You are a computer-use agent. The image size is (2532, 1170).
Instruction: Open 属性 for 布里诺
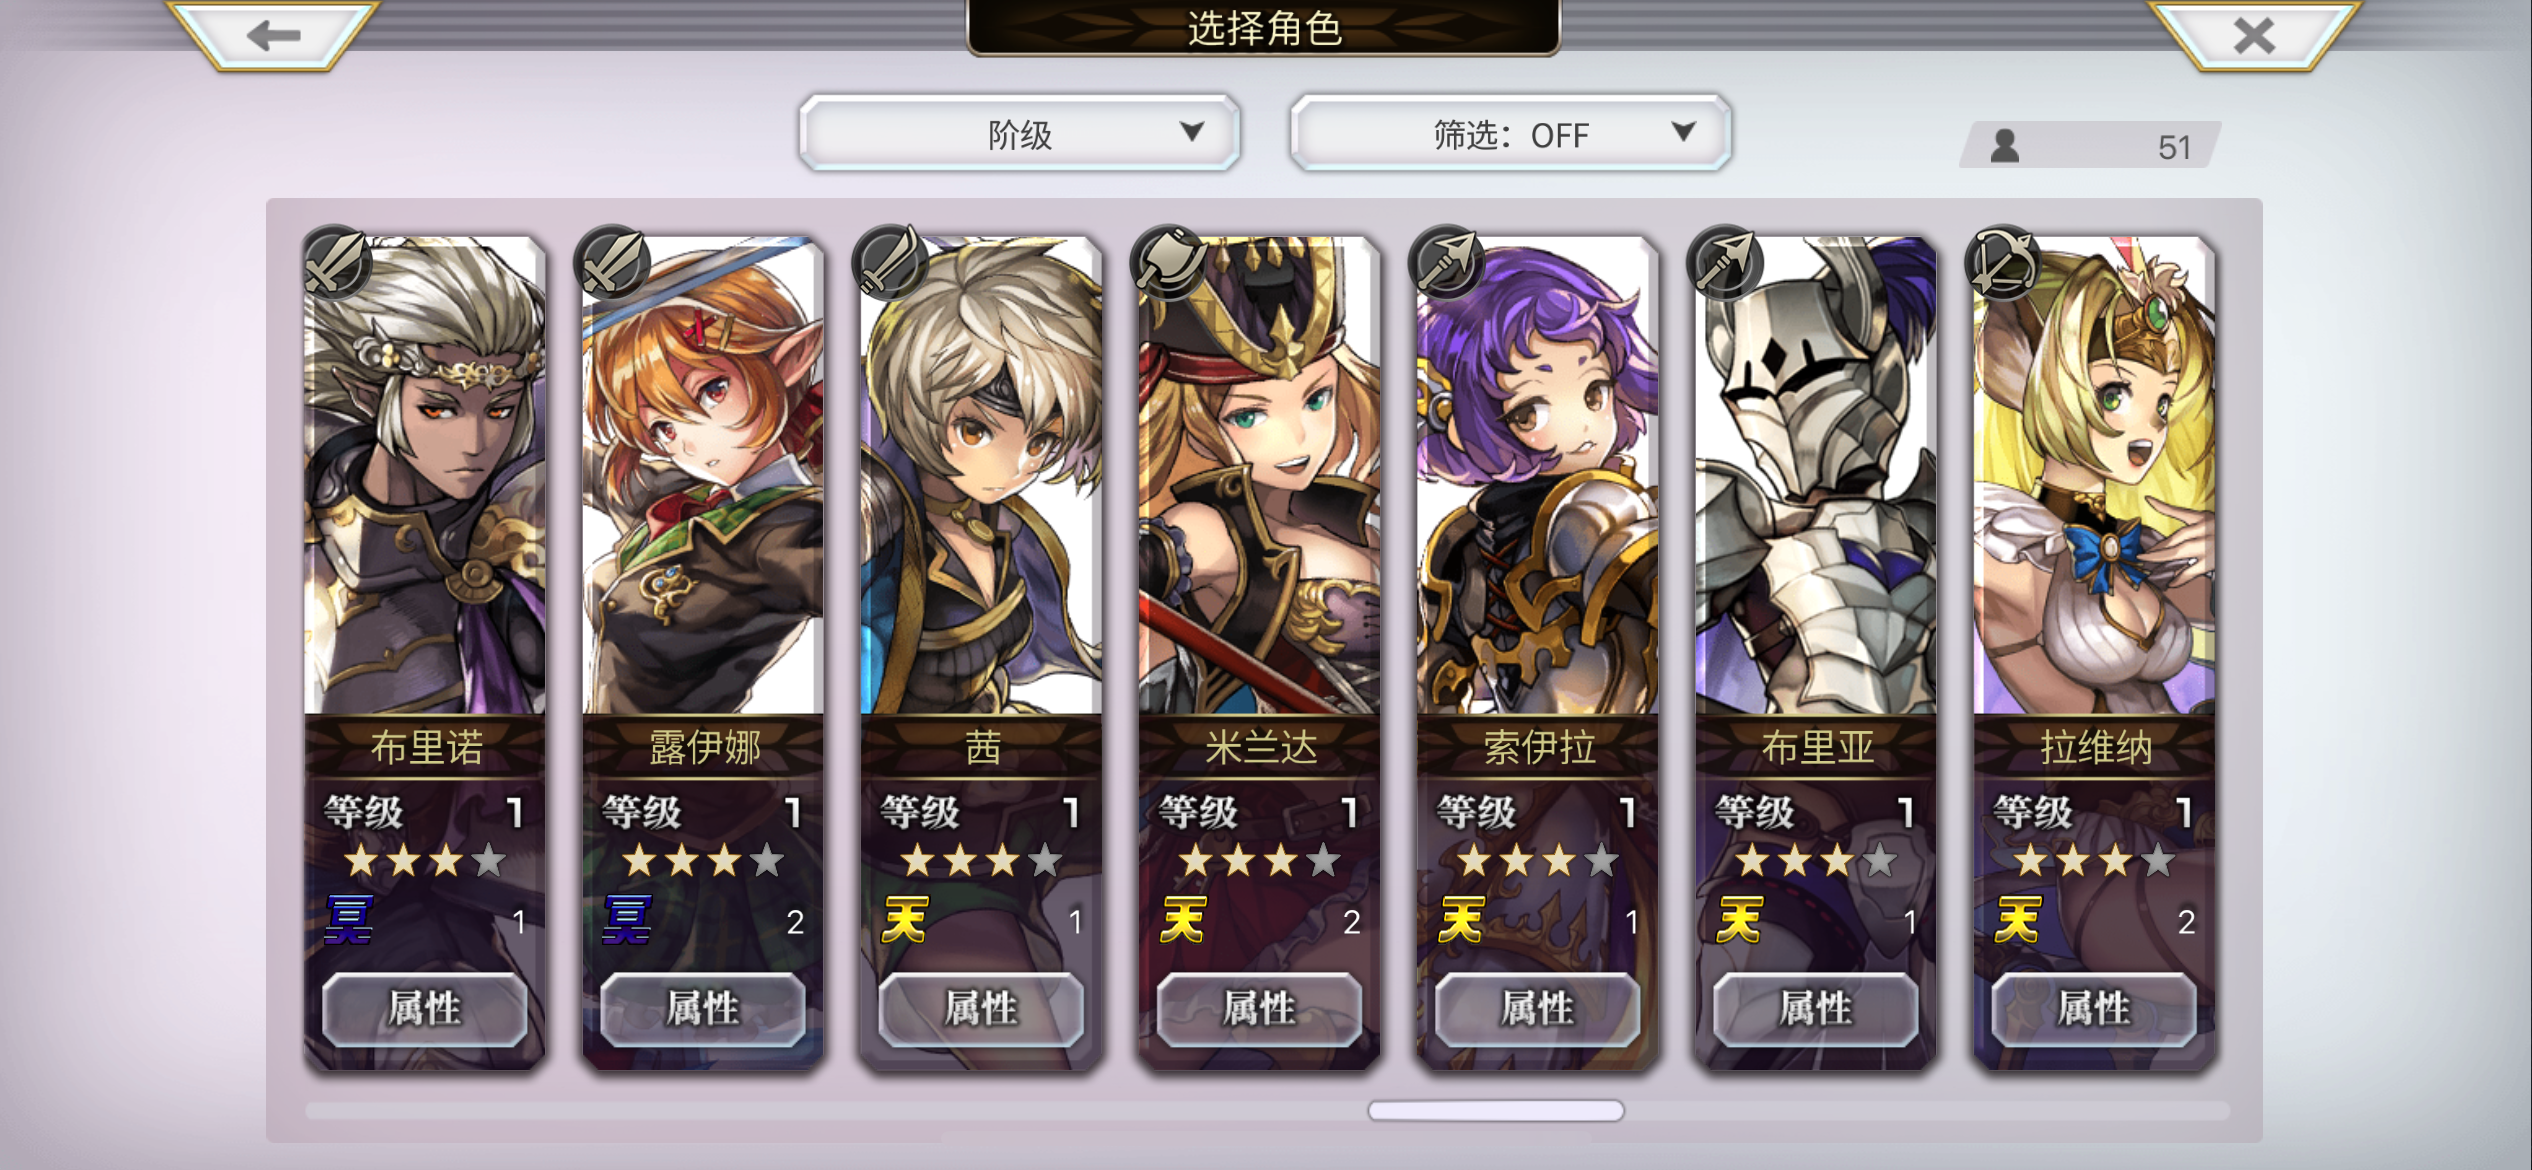424,1008
